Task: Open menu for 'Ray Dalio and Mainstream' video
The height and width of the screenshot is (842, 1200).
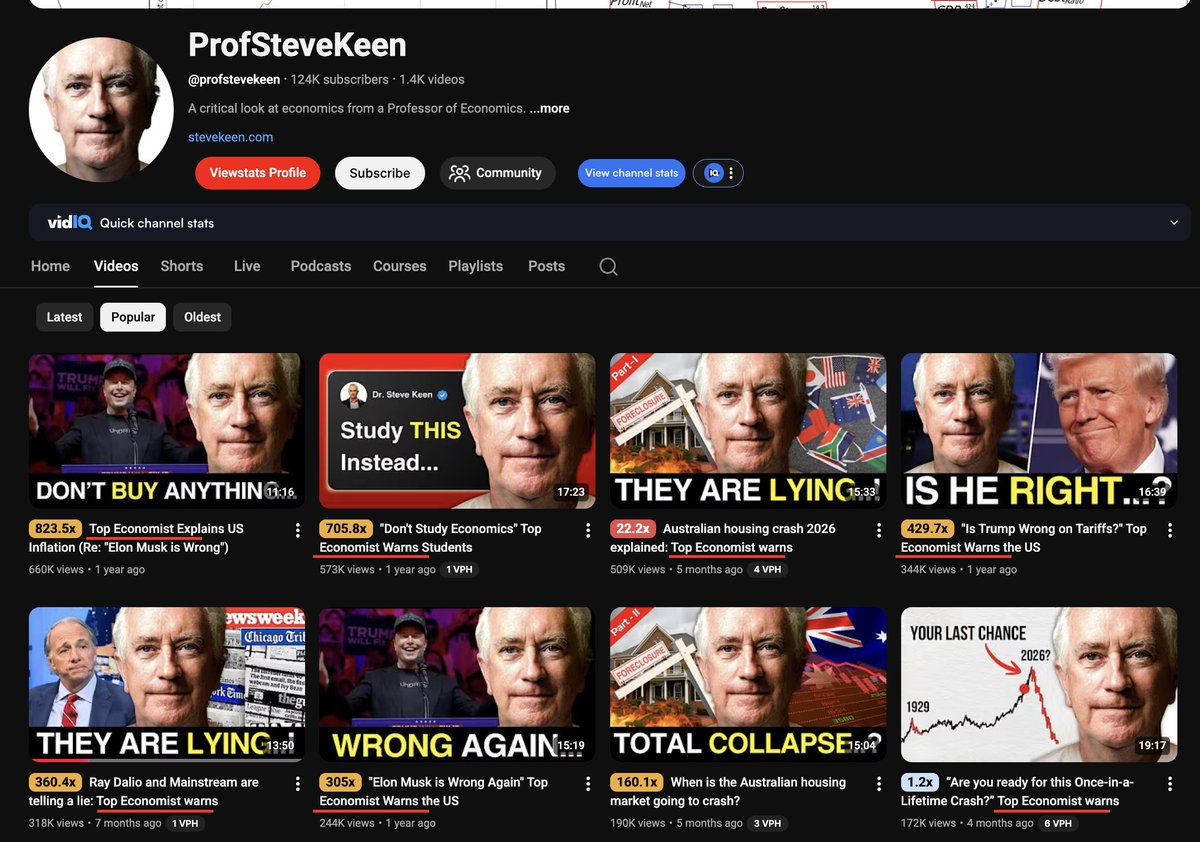Action: click(x=297, y=784)
